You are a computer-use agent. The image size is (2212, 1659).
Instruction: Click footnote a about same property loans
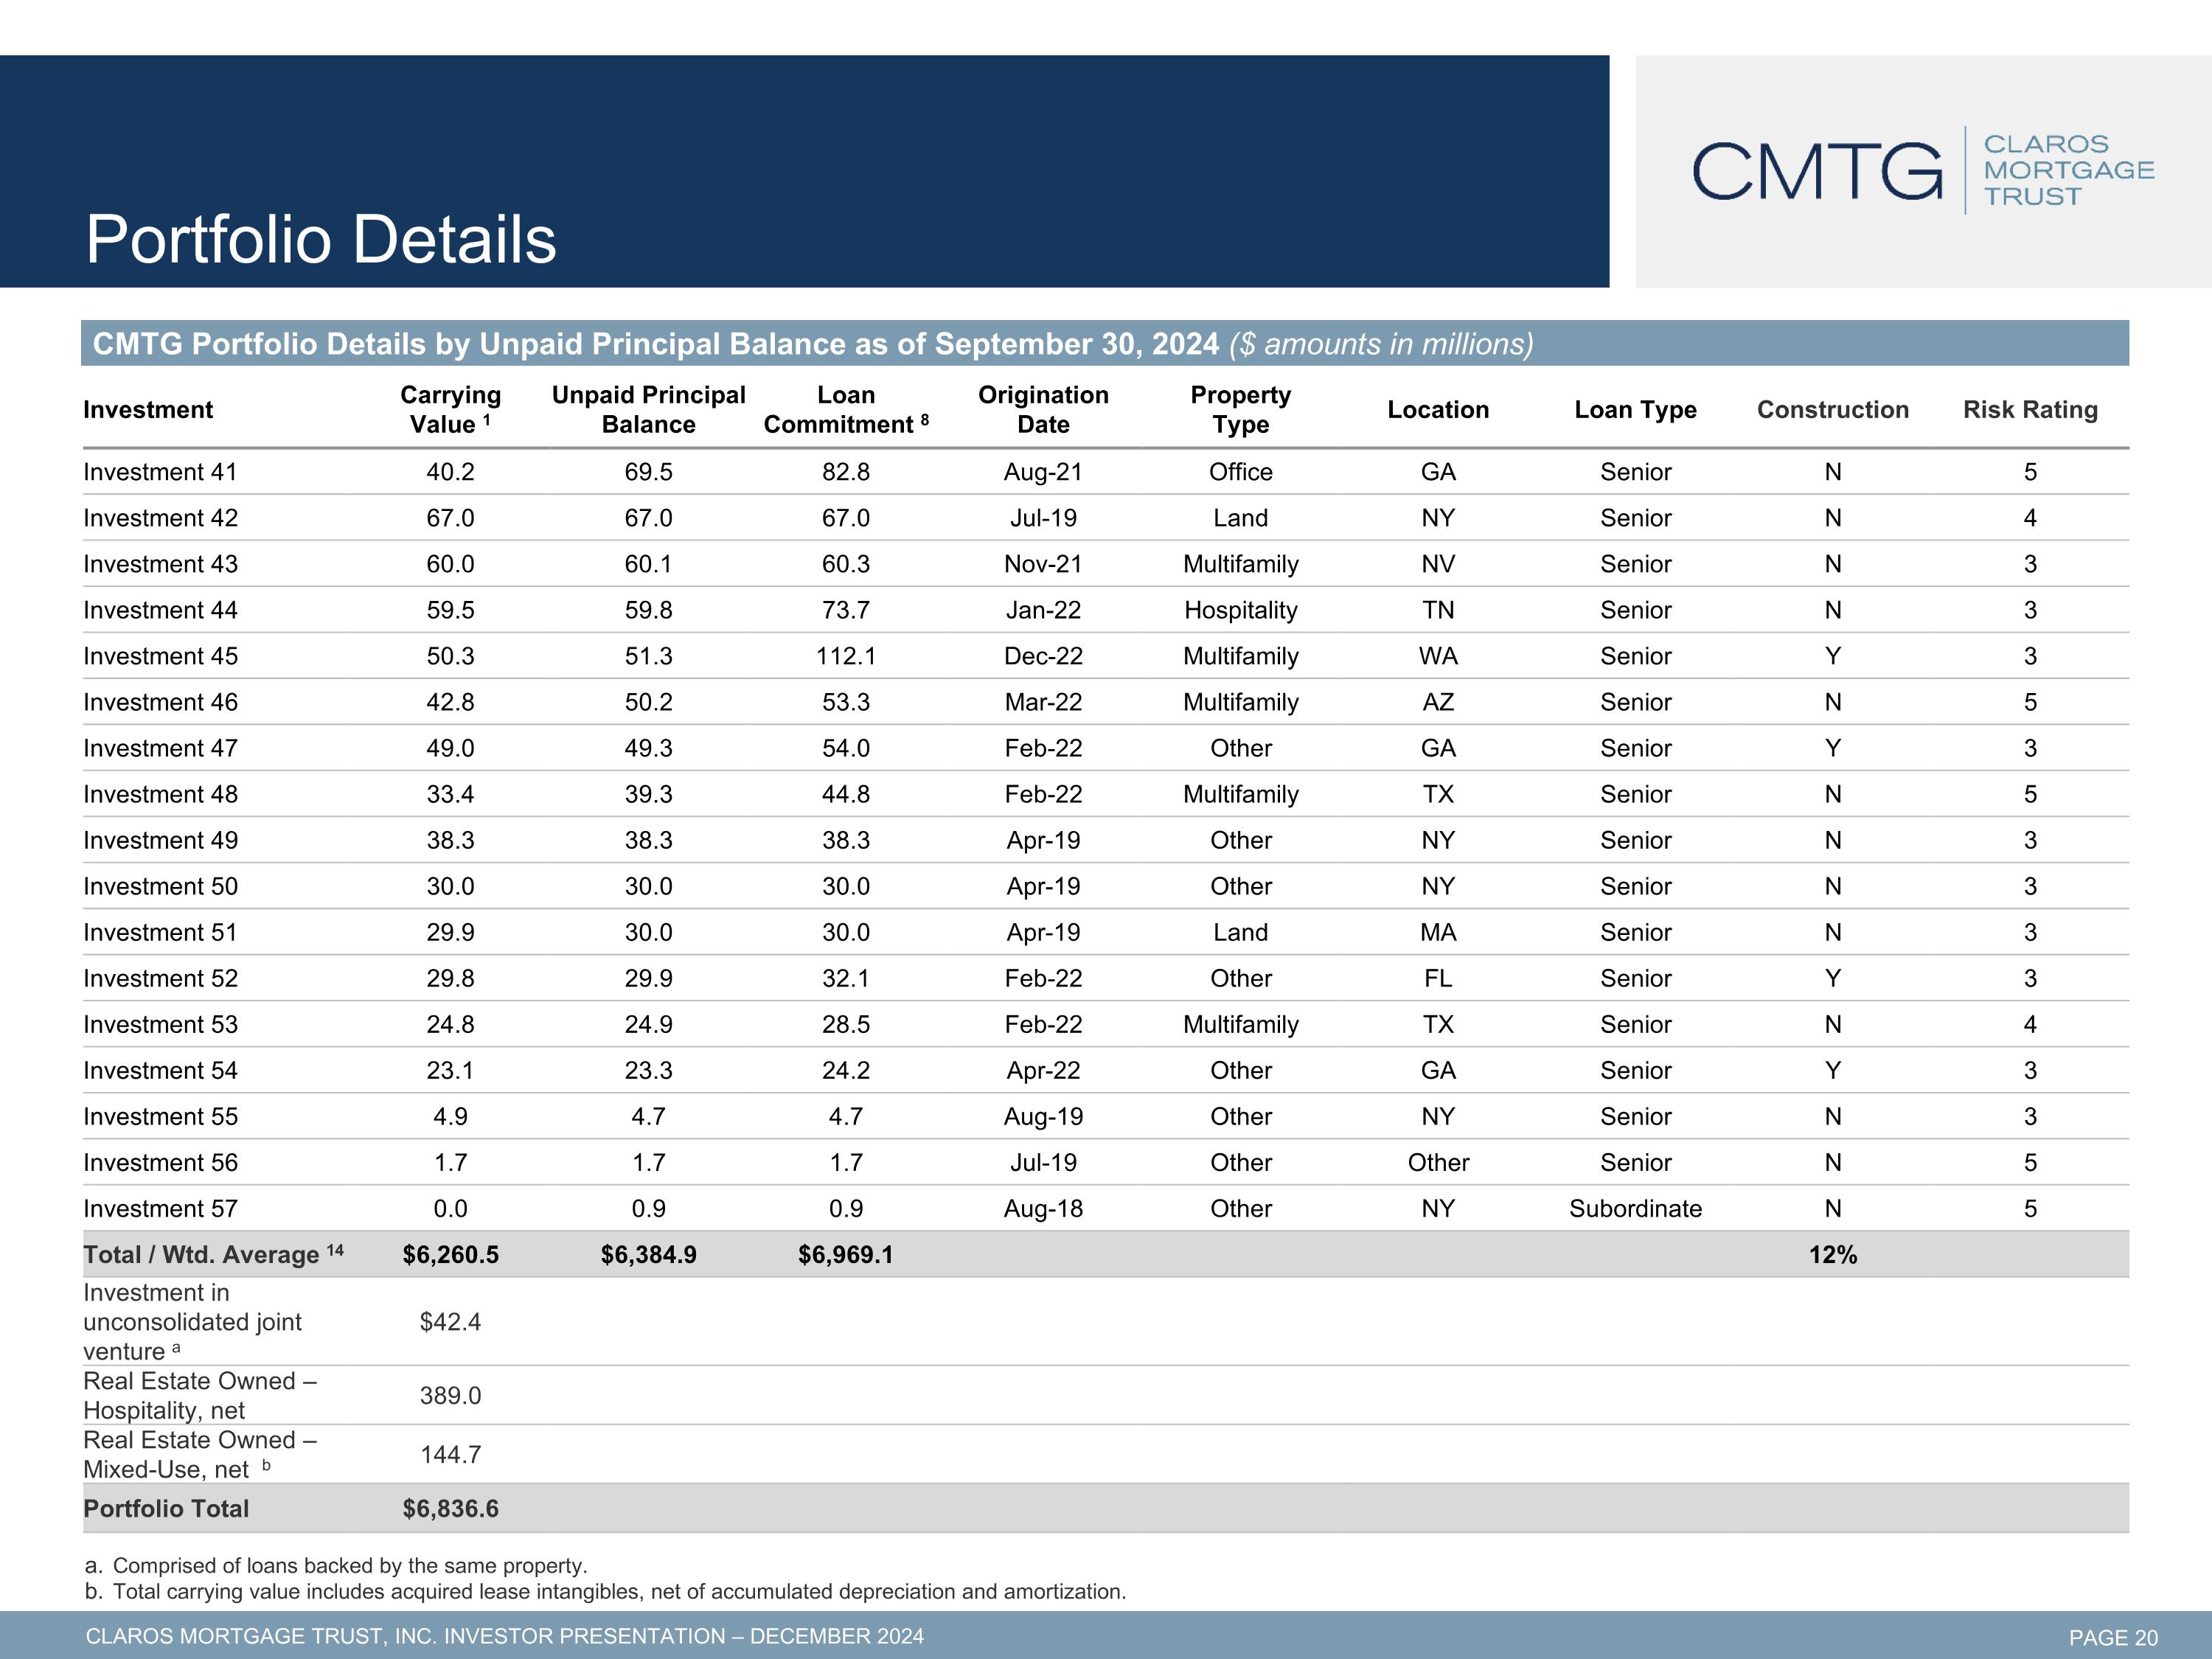336,1565
